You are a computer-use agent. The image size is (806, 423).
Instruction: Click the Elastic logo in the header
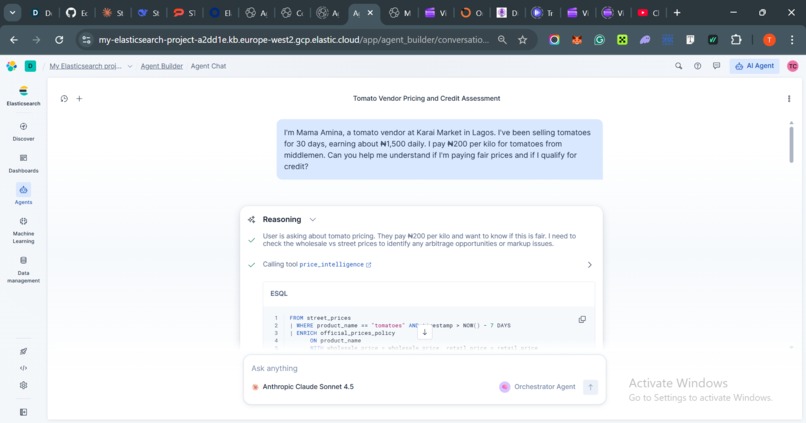coord(11,66)
